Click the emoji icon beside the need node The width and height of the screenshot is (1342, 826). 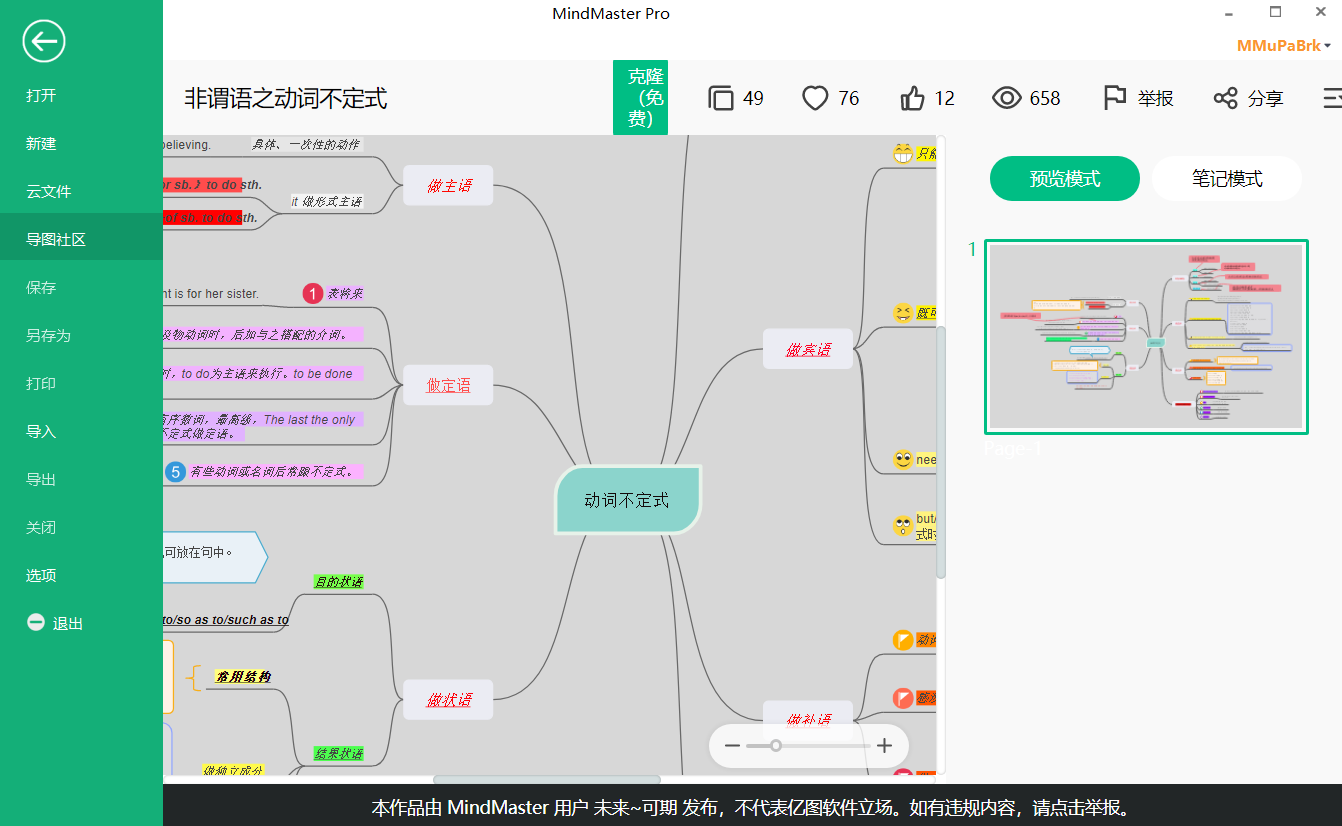click(903, 460)
